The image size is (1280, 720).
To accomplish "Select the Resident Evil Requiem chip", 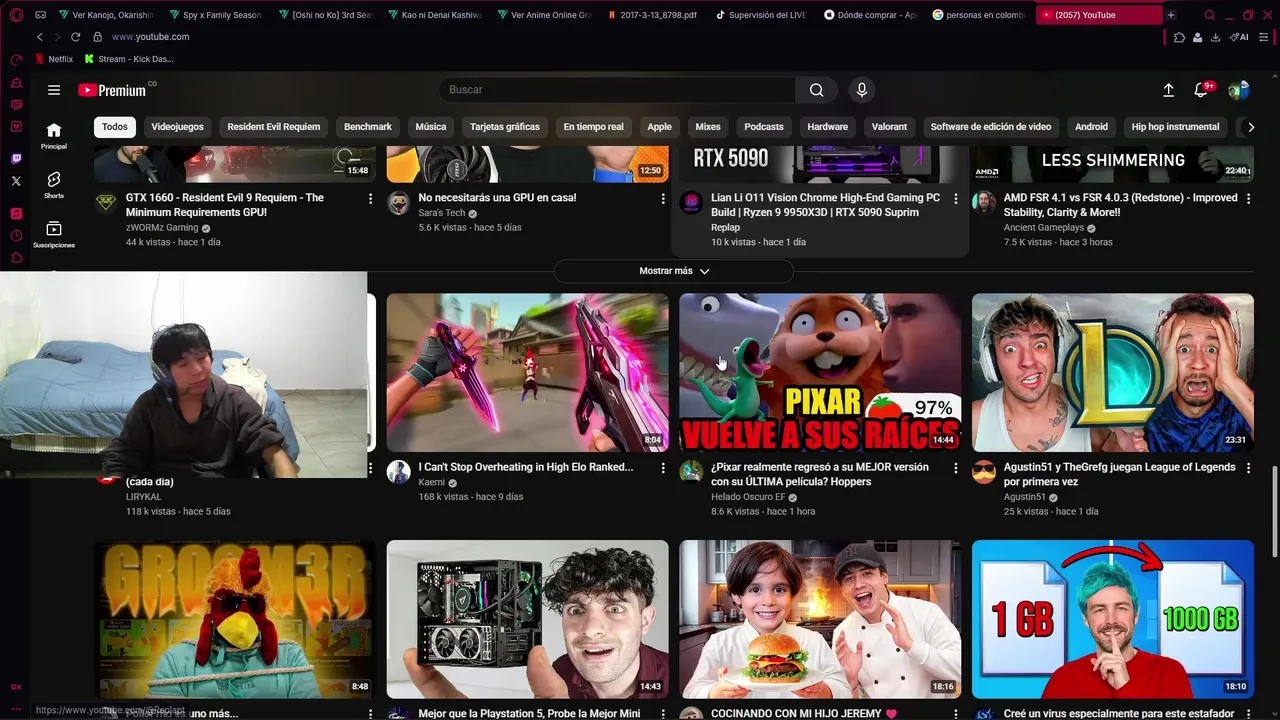I will pos(274,127).
